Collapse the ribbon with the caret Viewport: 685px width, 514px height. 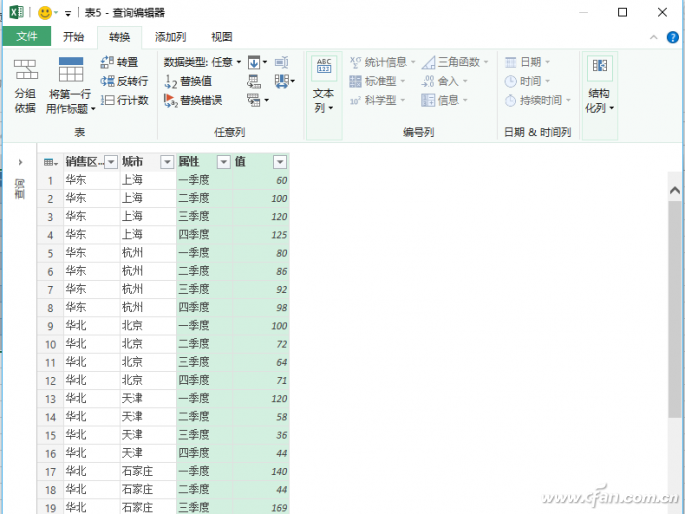tap(654, 38)
